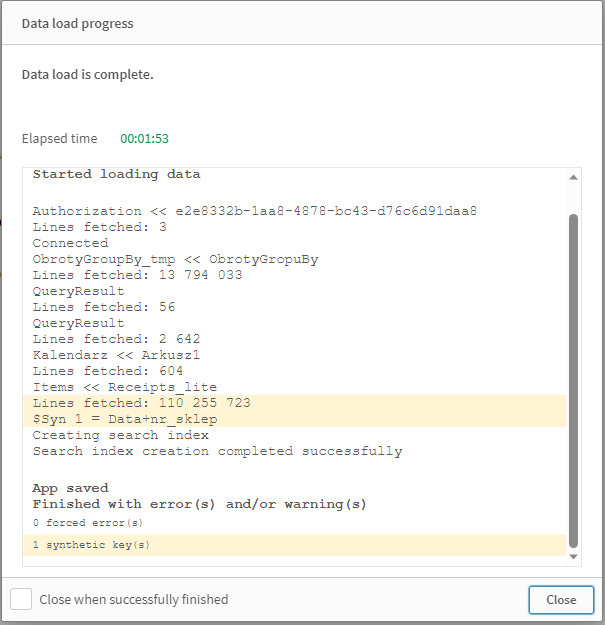The image size is (605, 625).
Task: Click the Data load progress dialog title
Action: 77,23
